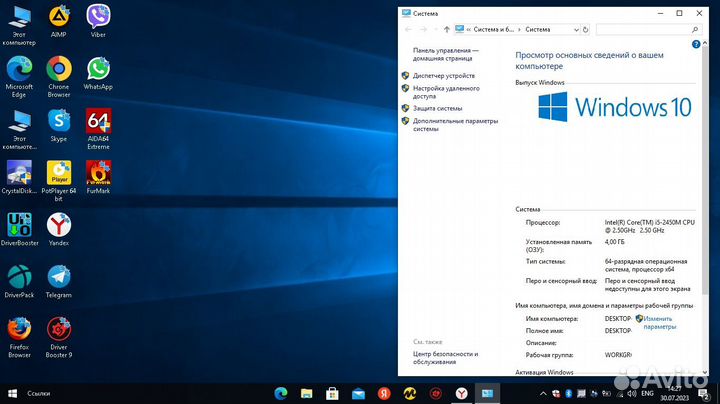The image size is (720, 404).
Task: Click the ENG language indicator
Action: (647, 393)
